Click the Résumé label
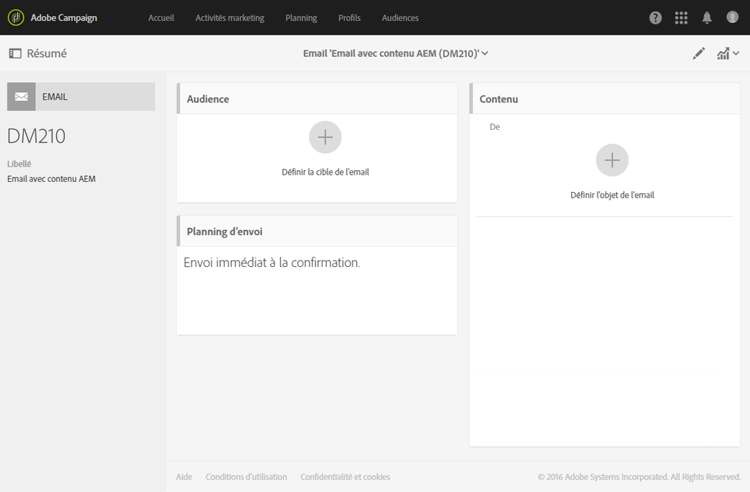 (x=47, y=54)
